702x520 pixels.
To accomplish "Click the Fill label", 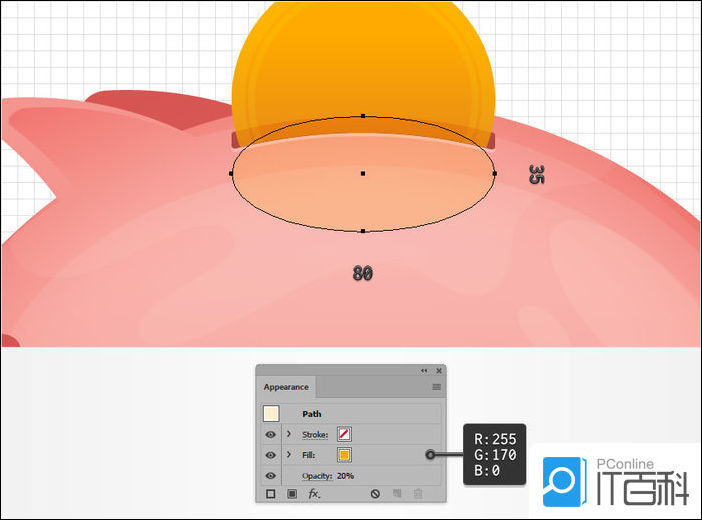I will click(308, 455).
